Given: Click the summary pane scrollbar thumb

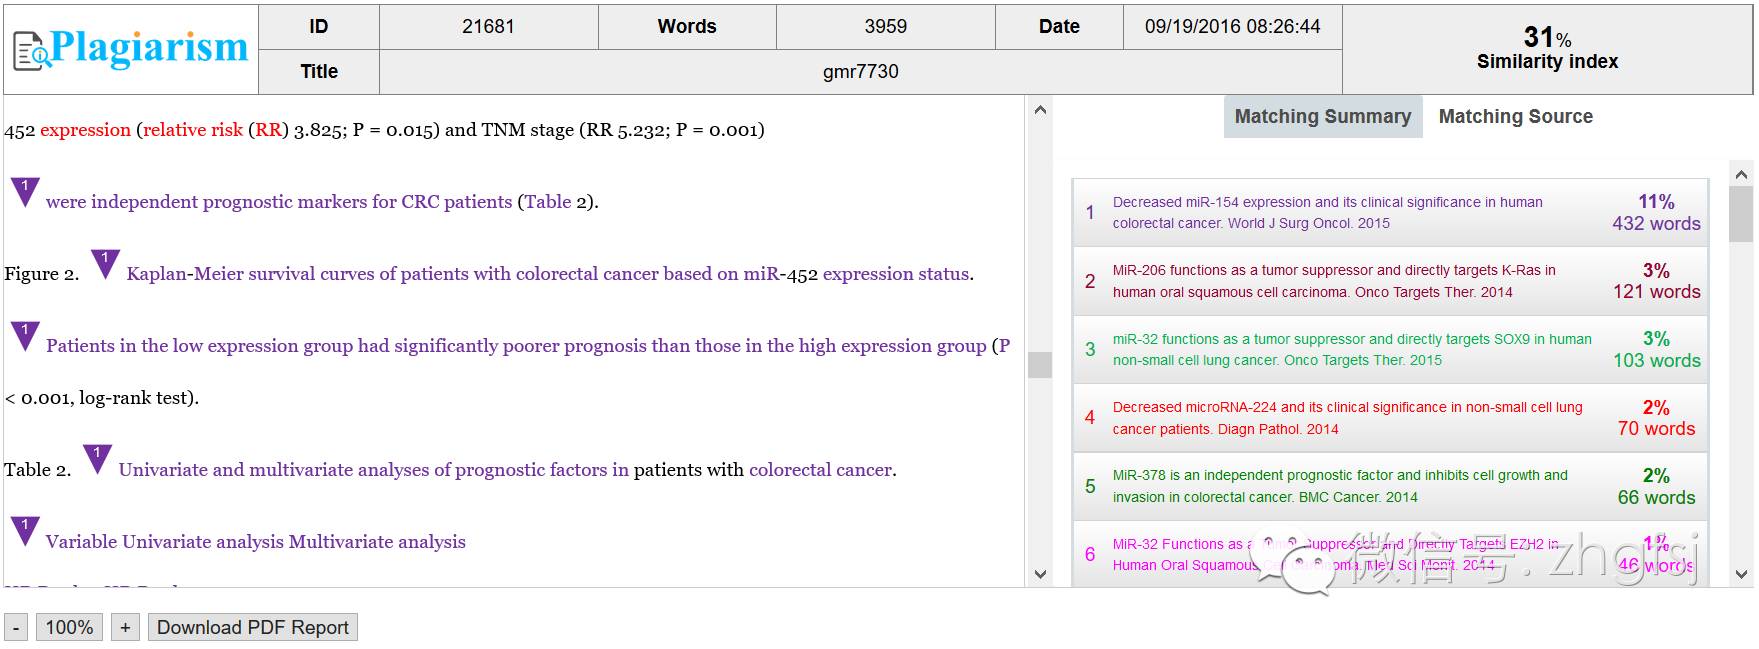Looking at the screenshot, I should click(1741, 214).
